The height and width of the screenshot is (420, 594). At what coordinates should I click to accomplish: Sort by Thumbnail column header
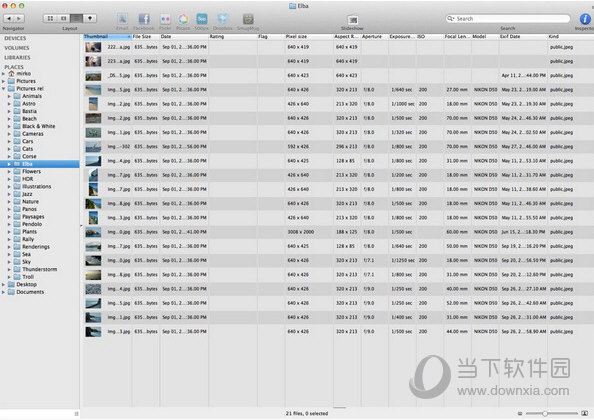[107, 36]
